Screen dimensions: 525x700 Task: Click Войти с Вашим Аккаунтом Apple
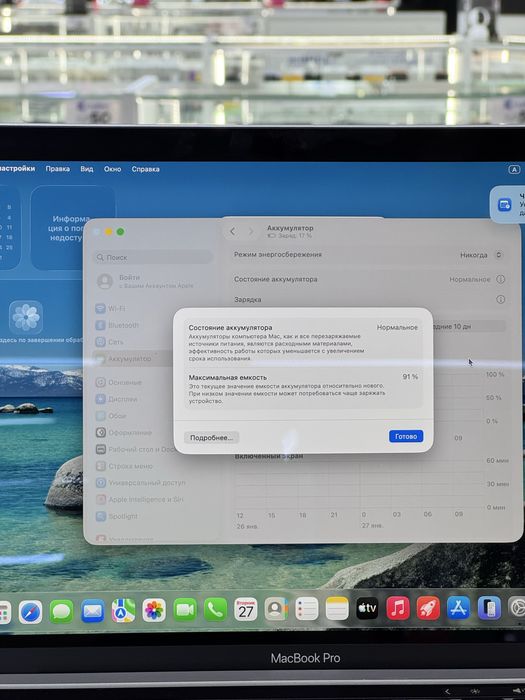(x=146, y=281)
